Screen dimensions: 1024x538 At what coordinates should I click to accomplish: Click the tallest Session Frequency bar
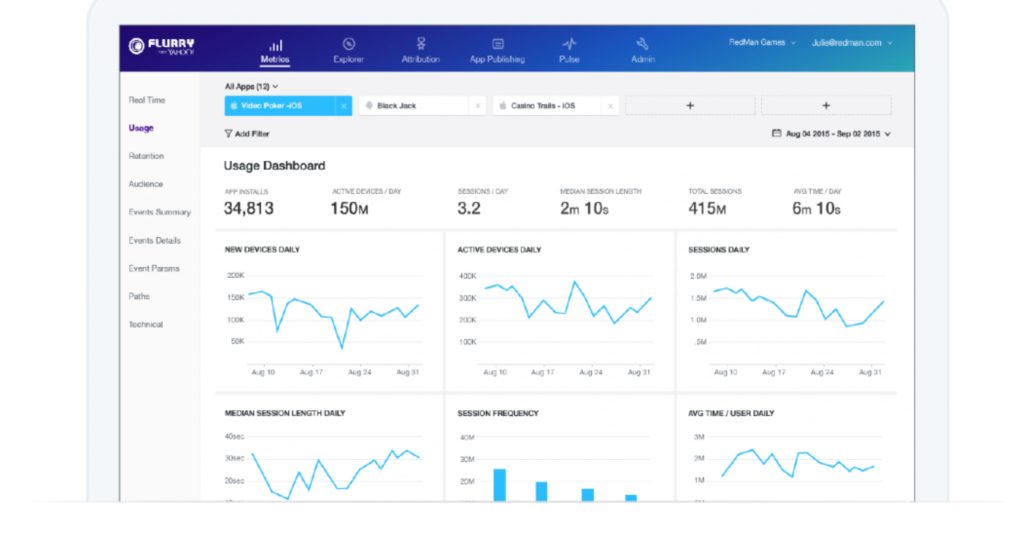pyautogui.click(x=499, y=484)
